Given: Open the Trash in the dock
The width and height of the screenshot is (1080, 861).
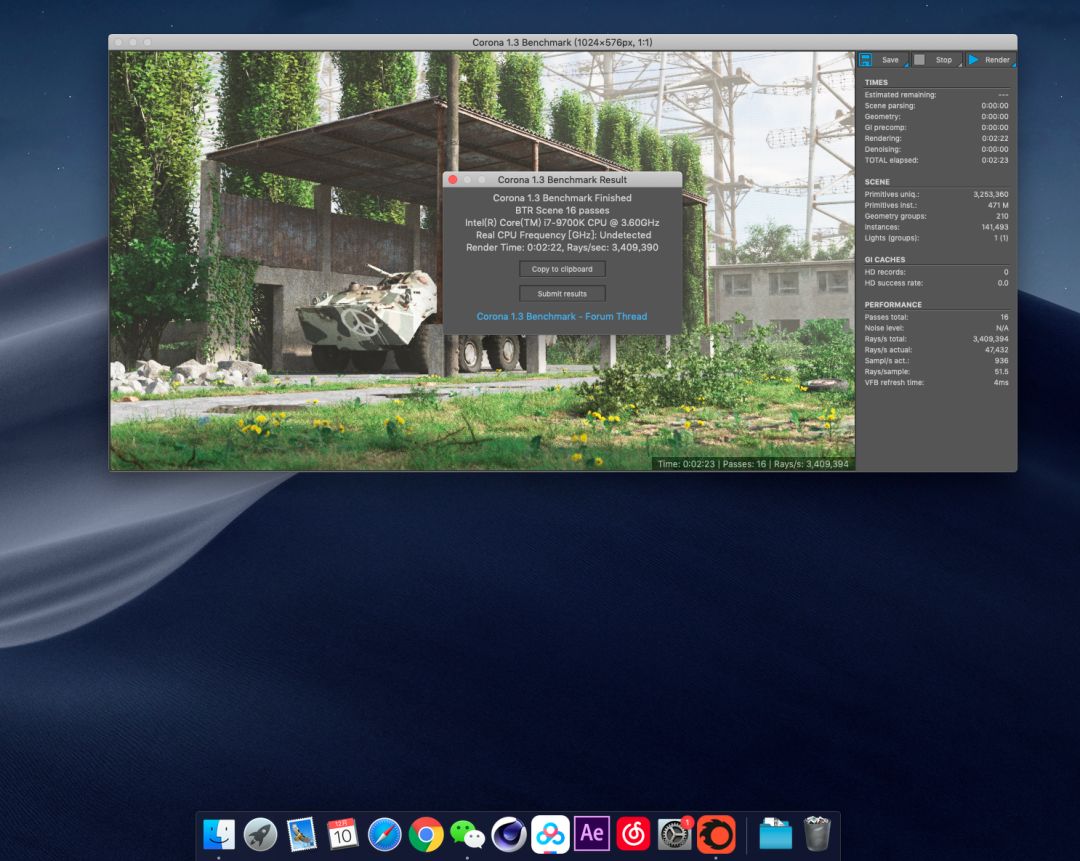Looking at the screenshot, I should point(817,833).
